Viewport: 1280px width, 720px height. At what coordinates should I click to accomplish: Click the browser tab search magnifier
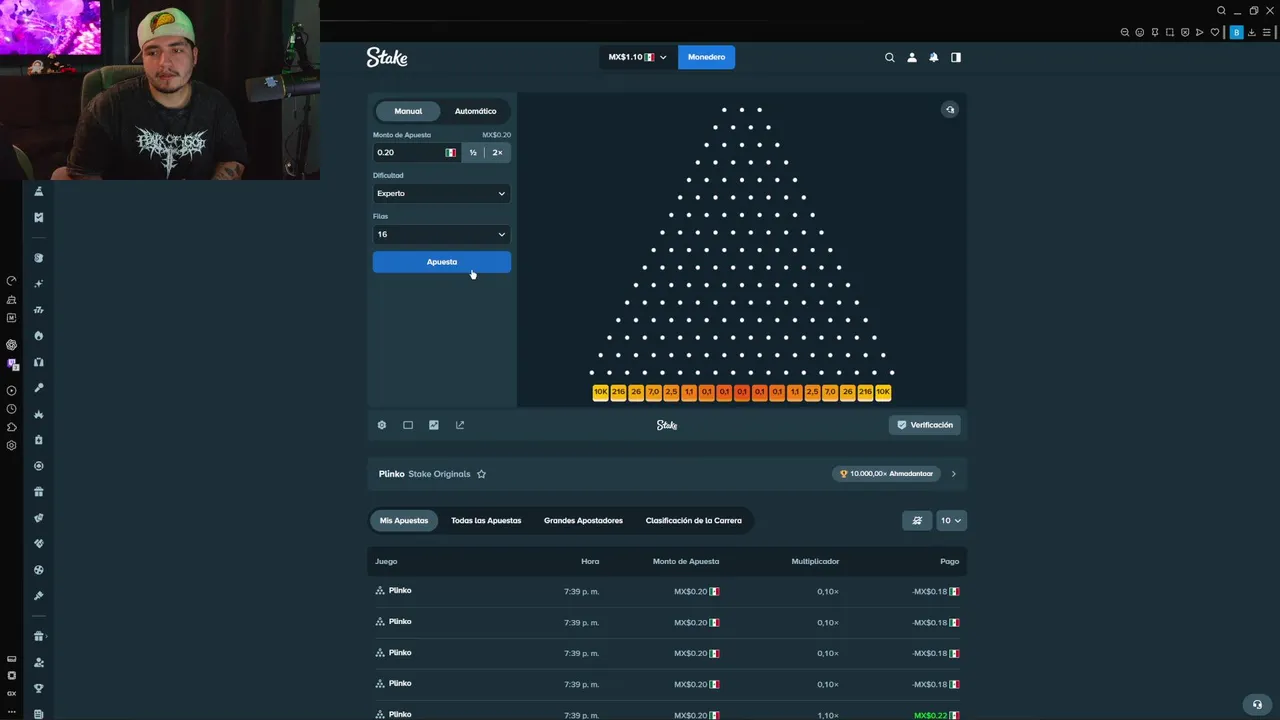click(1221, 10)
